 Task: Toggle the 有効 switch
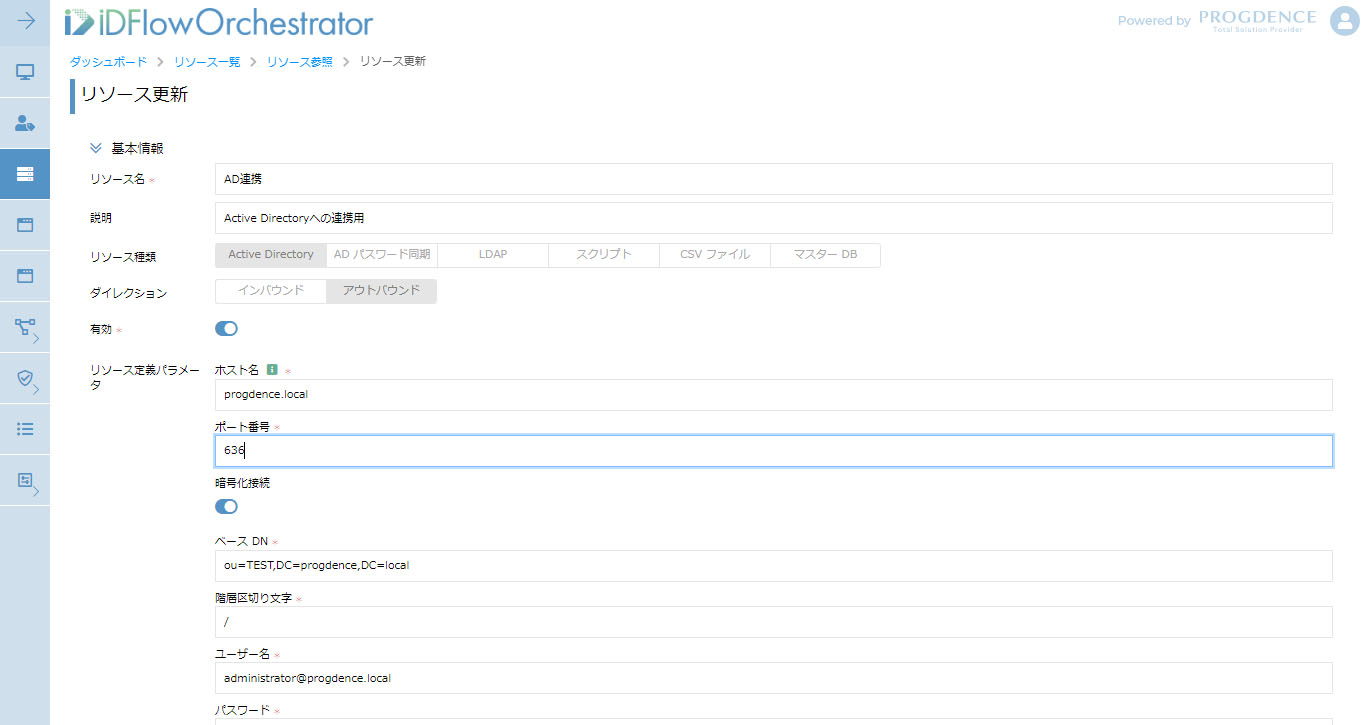[226, 329]
